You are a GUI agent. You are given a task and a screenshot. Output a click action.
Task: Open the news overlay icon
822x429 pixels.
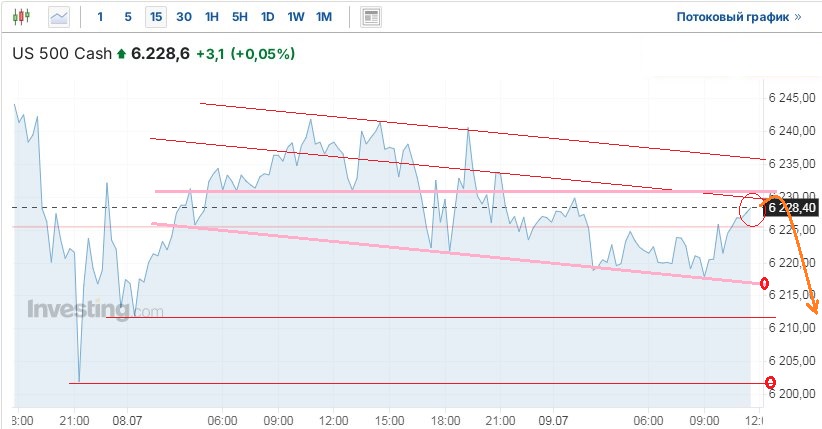(x=371, y=17)
